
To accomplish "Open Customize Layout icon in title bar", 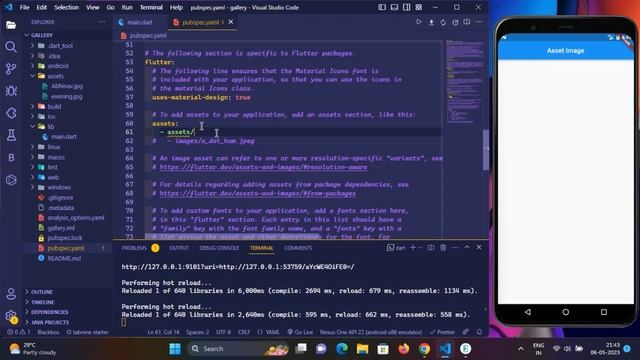I will click(419, 7).
